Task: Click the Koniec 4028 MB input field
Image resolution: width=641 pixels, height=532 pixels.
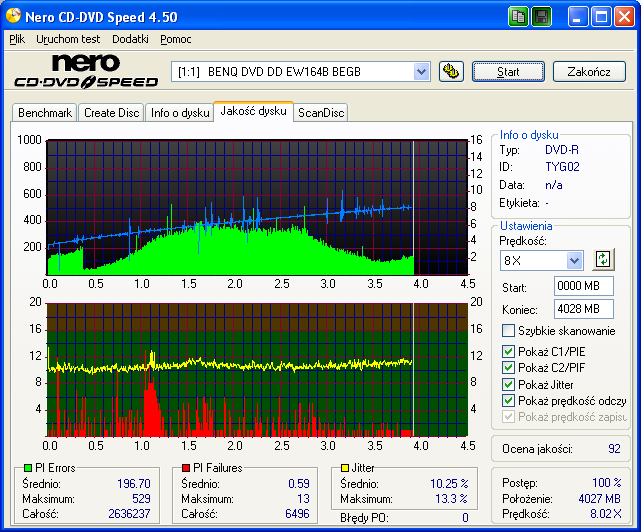Action: (x=584, y=309)
